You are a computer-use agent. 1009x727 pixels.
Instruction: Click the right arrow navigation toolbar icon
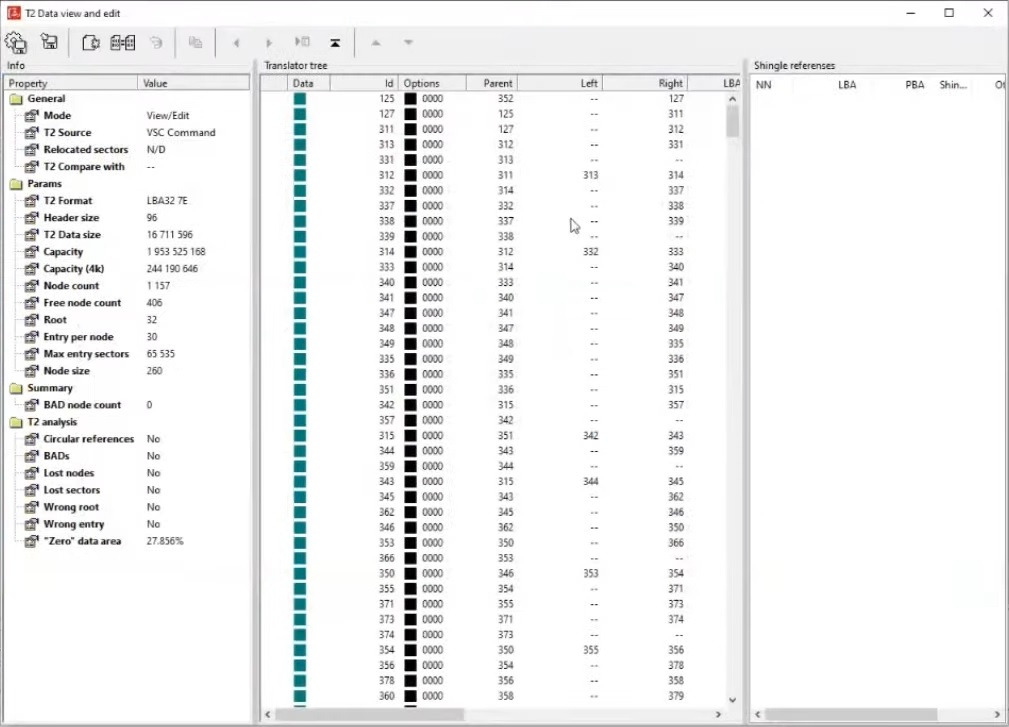click(269, 43)
